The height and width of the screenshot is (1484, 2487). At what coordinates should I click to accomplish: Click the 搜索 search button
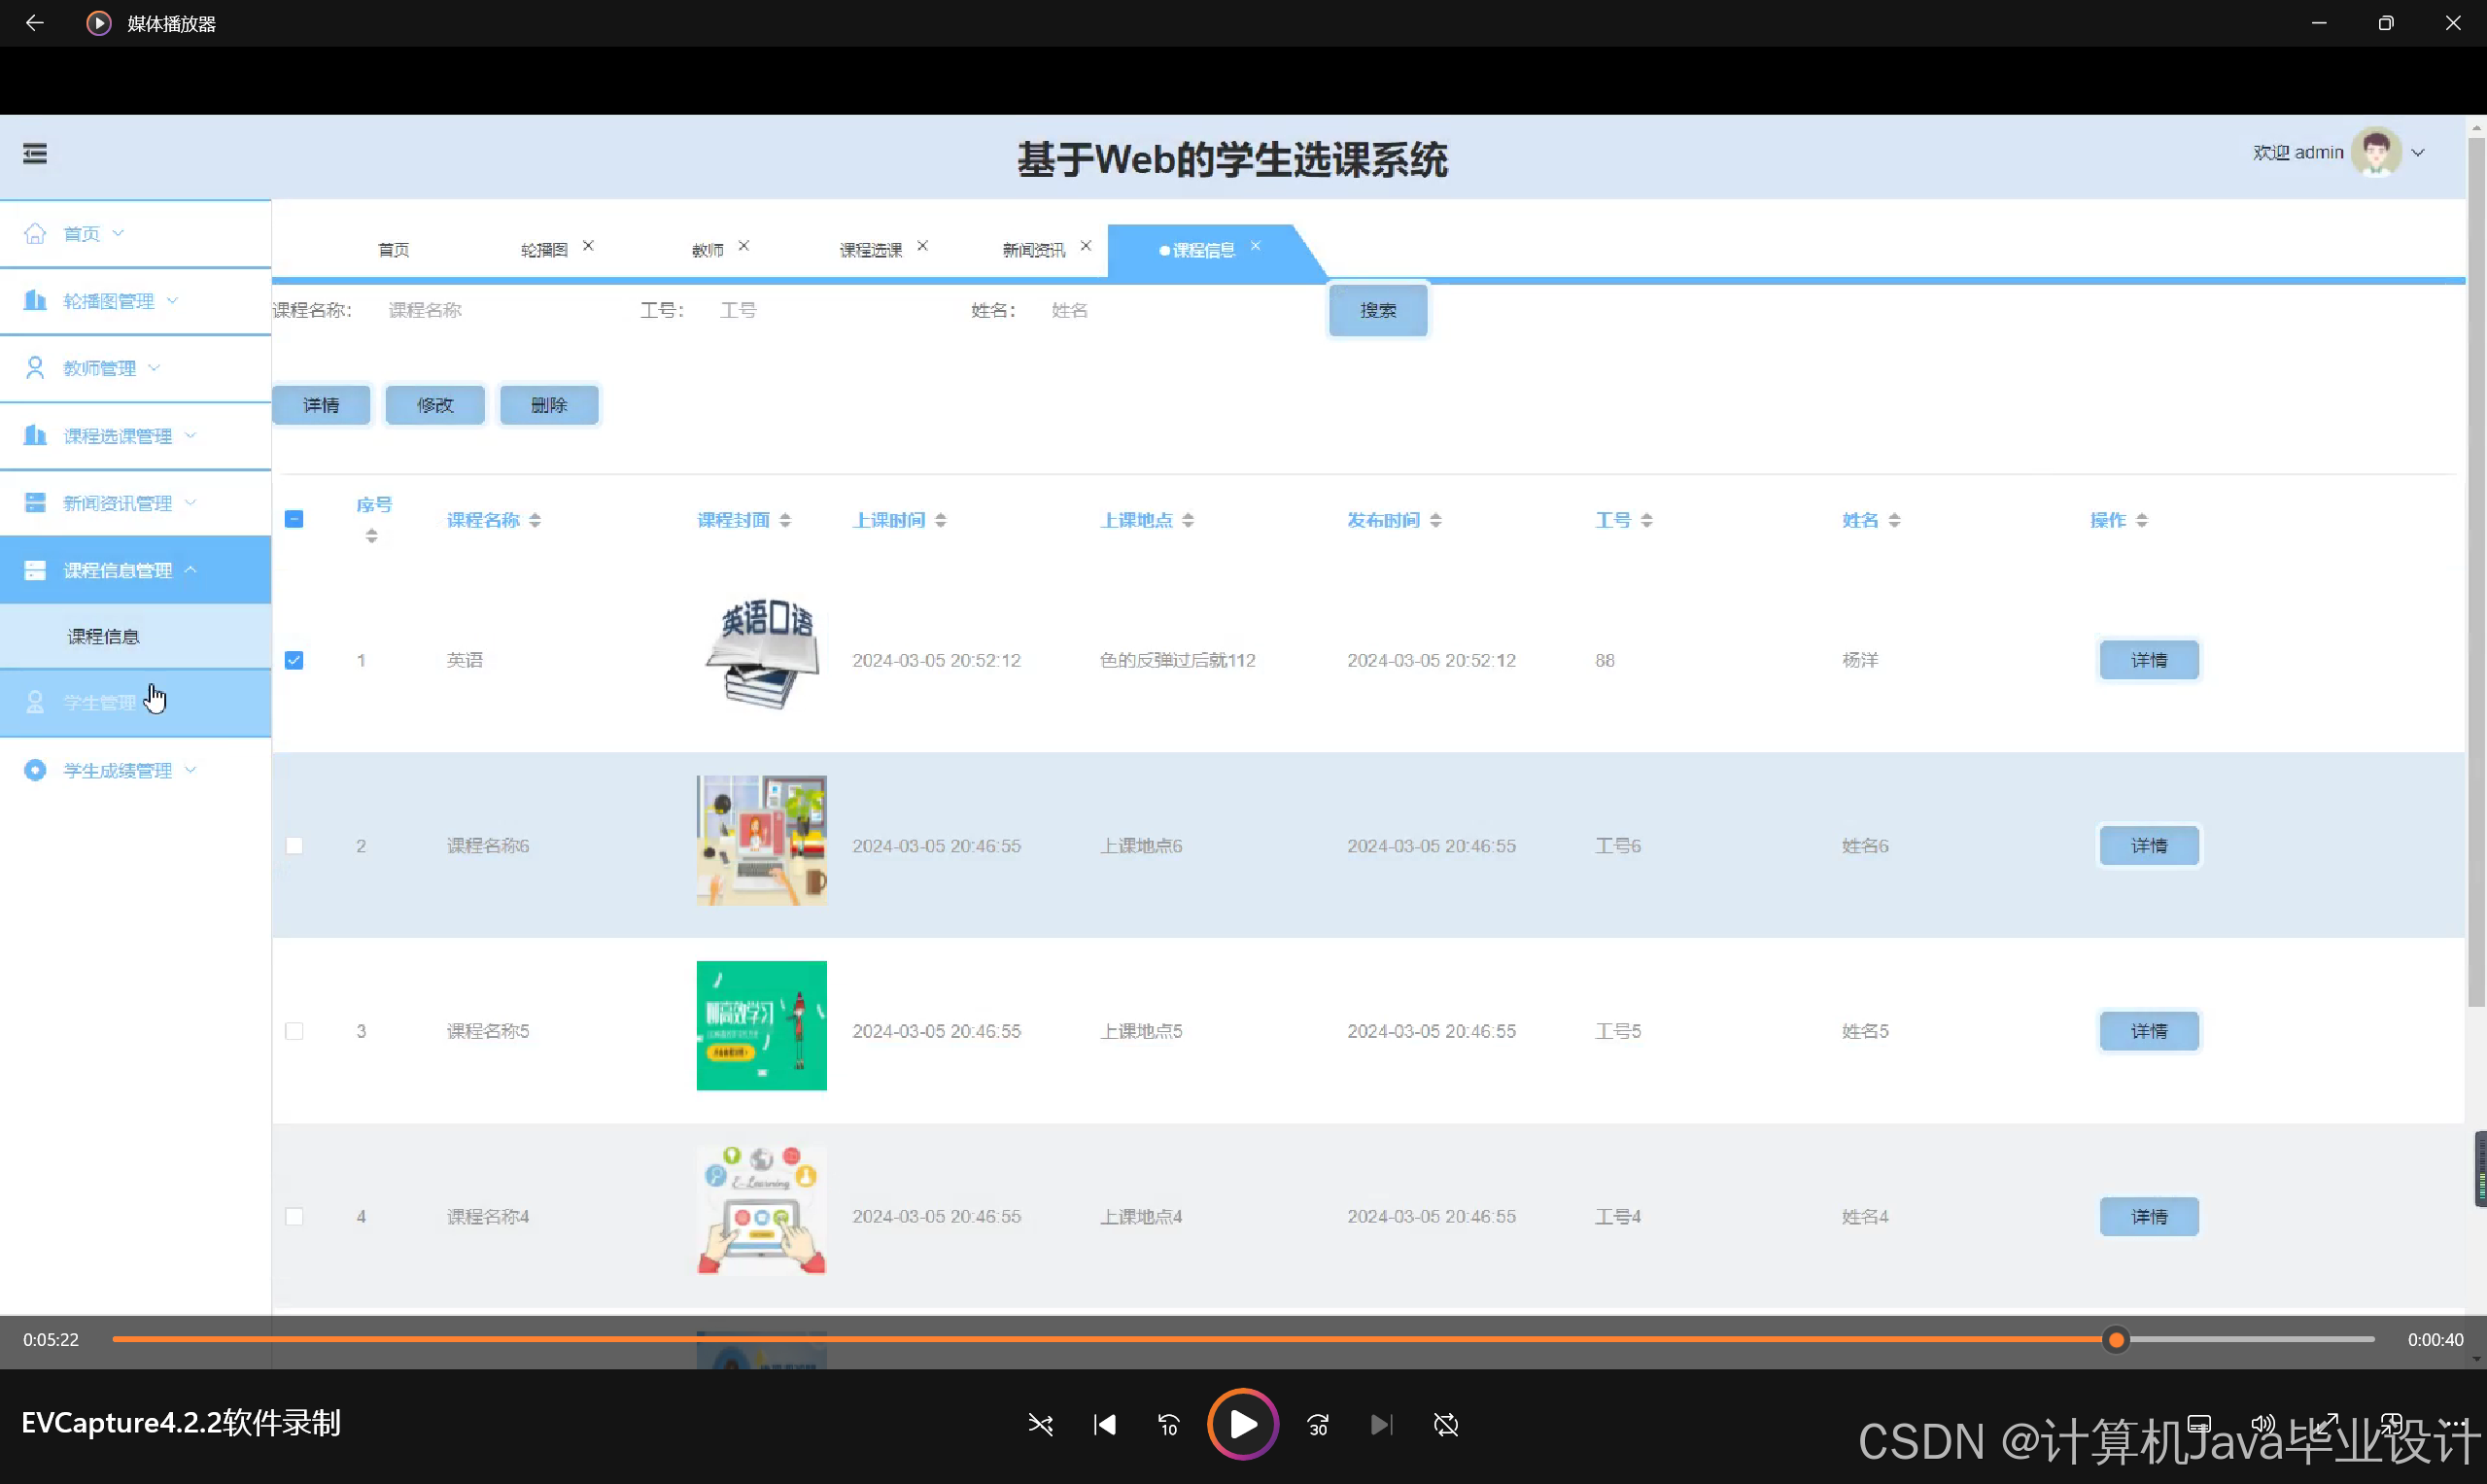(x=1377, y=311)
